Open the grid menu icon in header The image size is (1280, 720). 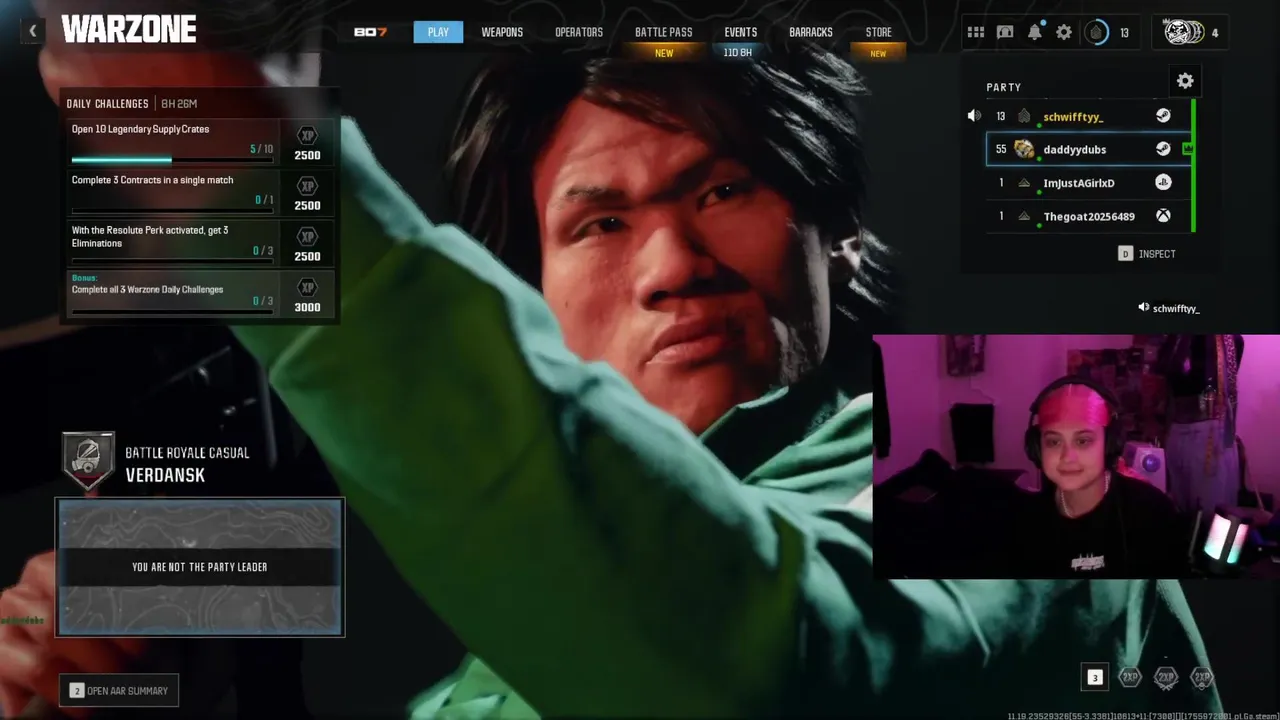tap(976, 32)
